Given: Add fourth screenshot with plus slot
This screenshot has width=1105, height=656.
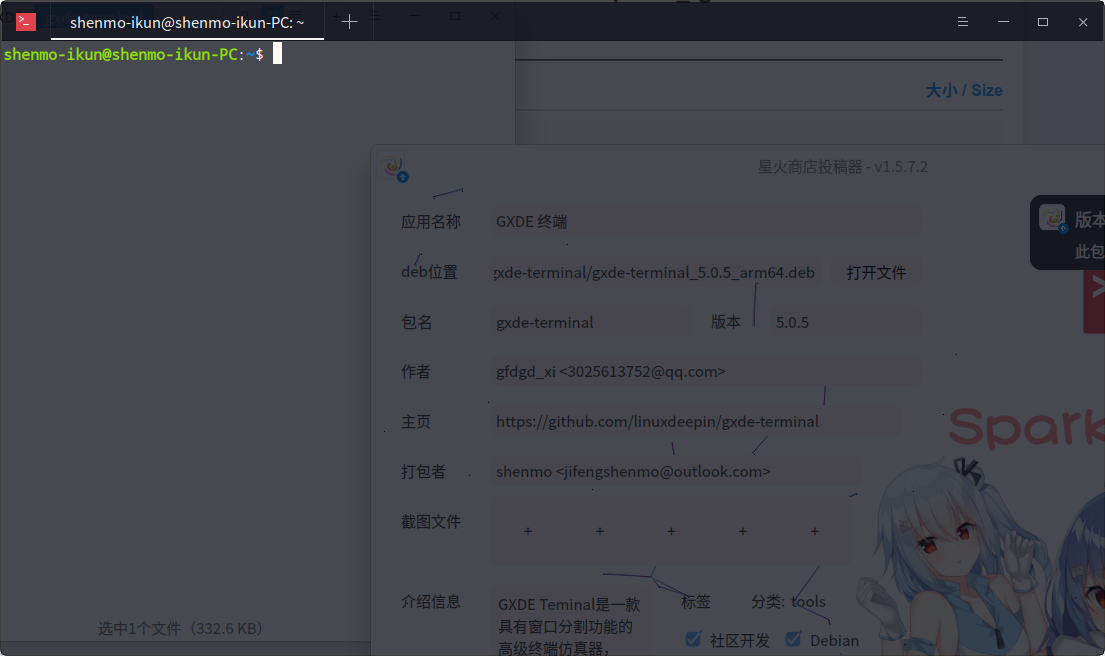Looking at the screenshot, I should pos(743,531).
